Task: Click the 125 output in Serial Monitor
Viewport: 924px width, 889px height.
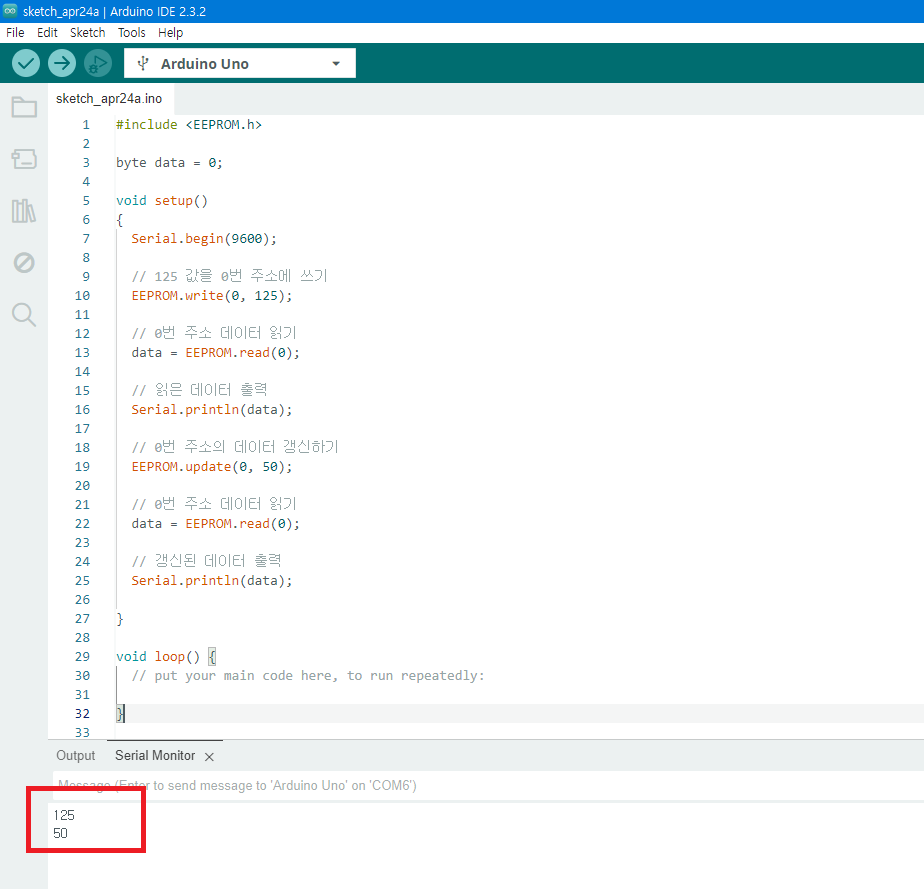Action: (x=64, y=815)
